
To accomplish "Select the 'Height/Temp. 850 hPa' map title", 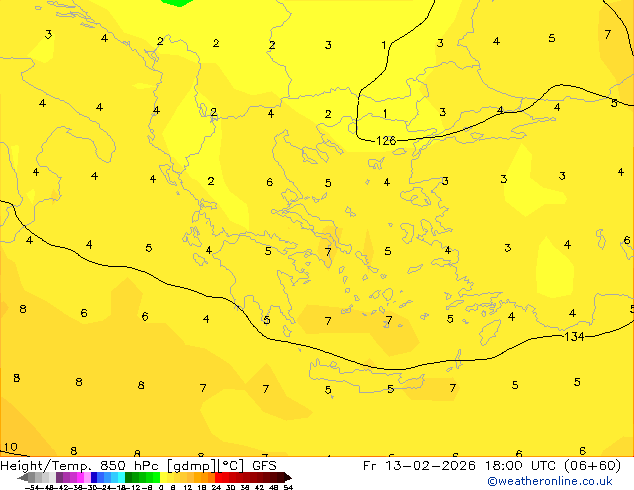I will [x=80, y=466].
